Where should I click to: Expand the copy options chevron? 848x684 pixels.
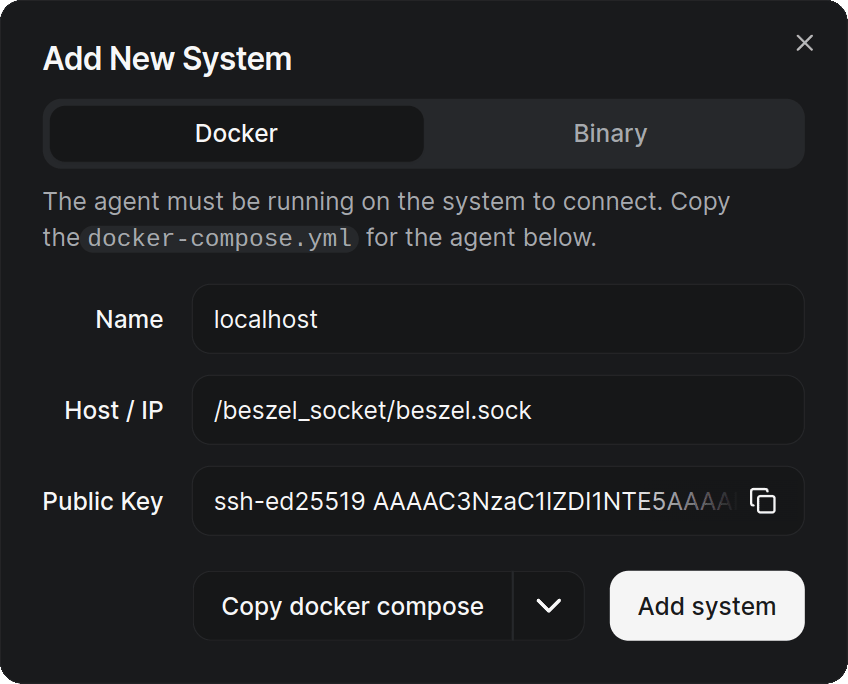click(x=548, y=606)
